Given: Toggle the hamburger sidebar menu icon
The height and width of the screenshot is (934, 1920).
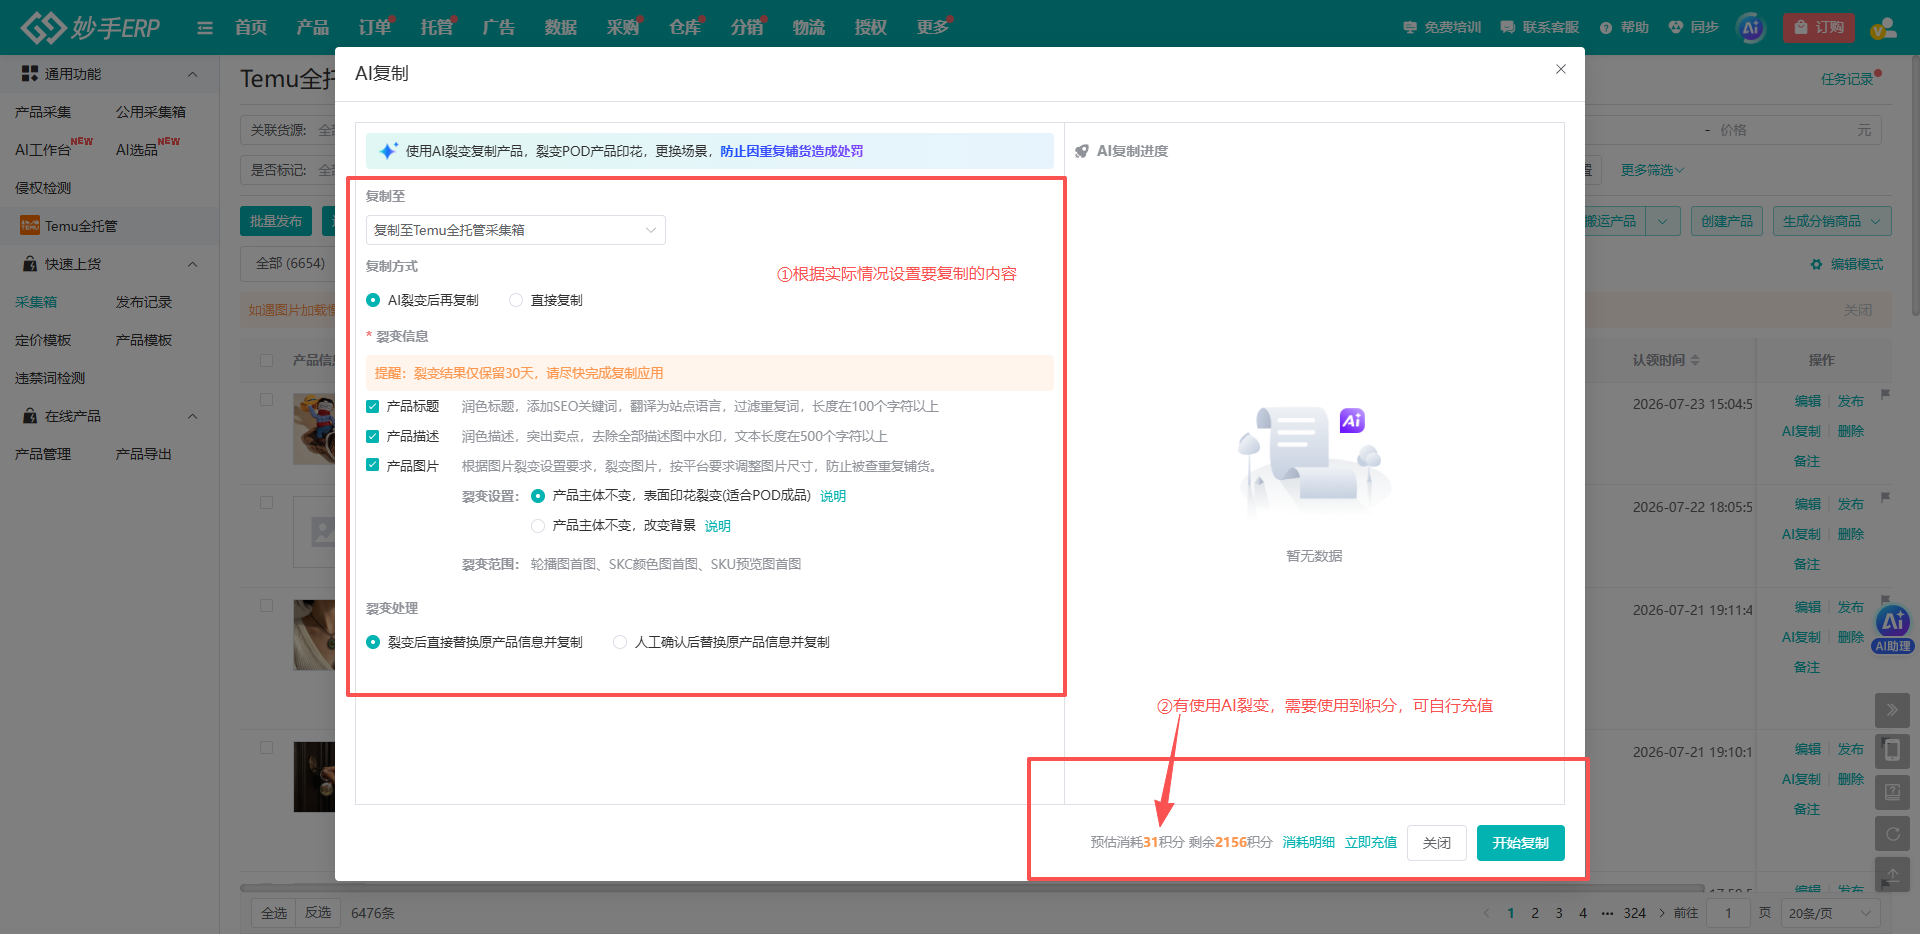Looking at the screenshot, I should click(x=205, y=28).
